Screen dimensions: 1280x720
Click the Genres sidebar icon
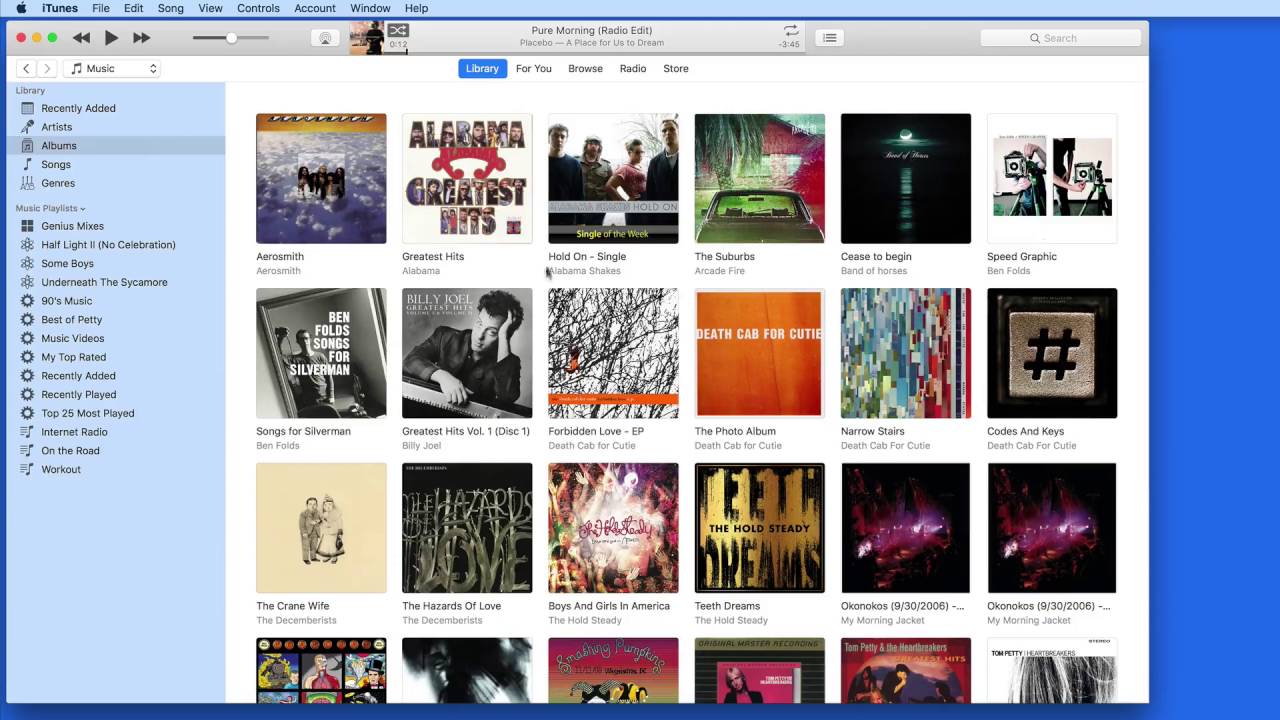tap(27, 183)
